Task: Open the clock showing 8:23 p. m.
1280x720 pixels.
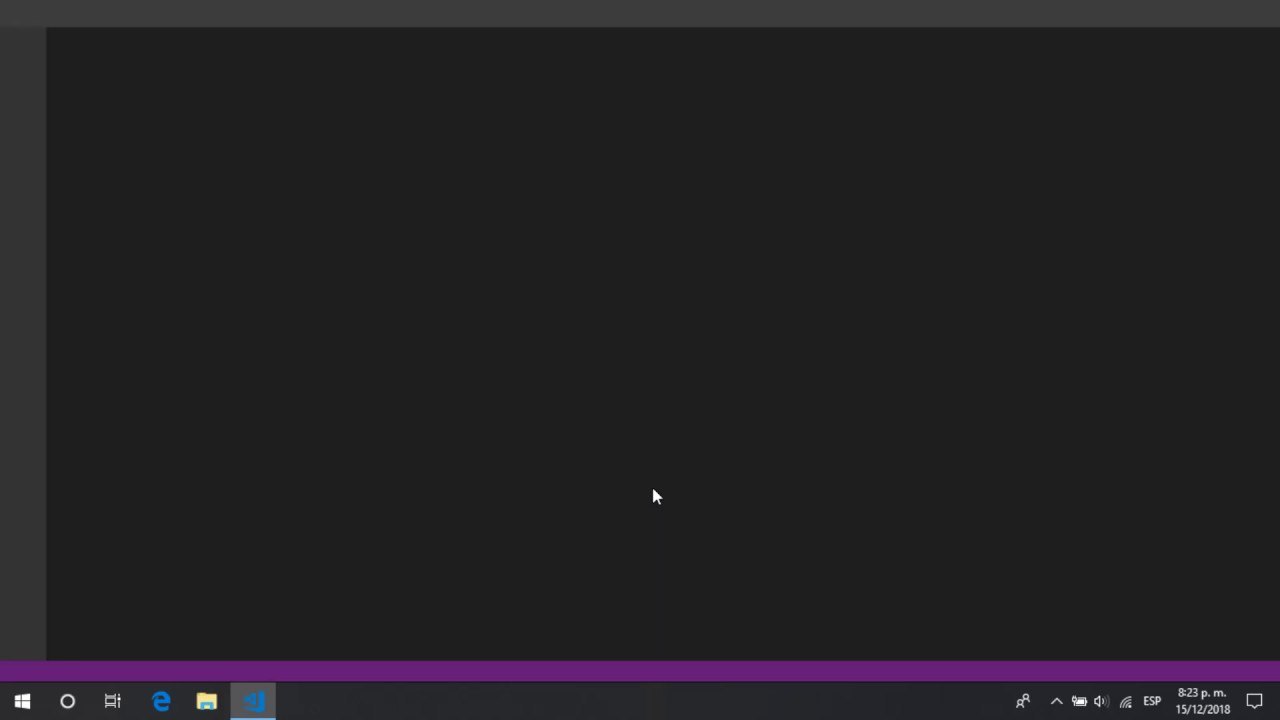Action: 1202,702
